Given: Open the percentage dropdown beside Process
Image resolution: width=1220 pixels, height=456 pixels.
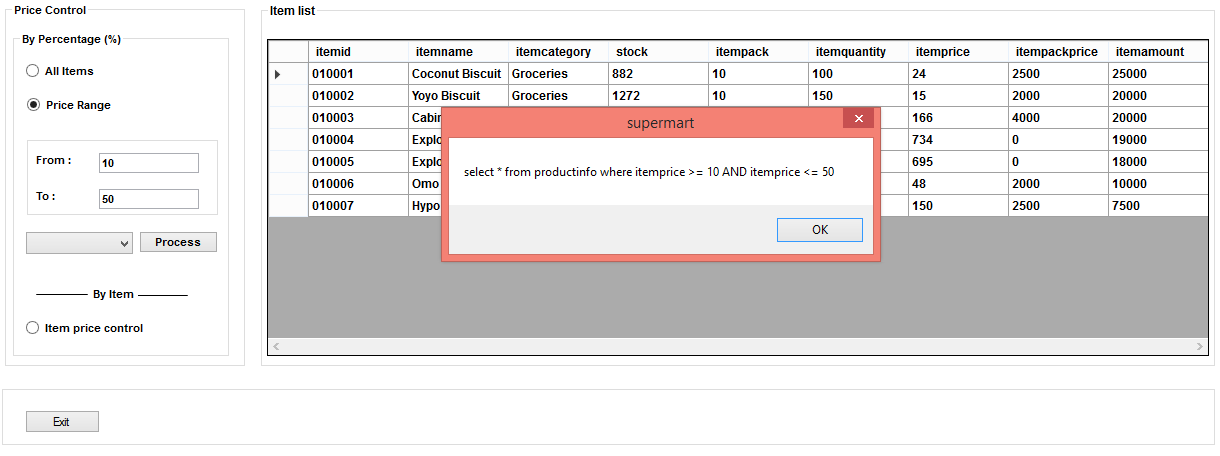Looking at the screenshot, I should tap(79, 243).
